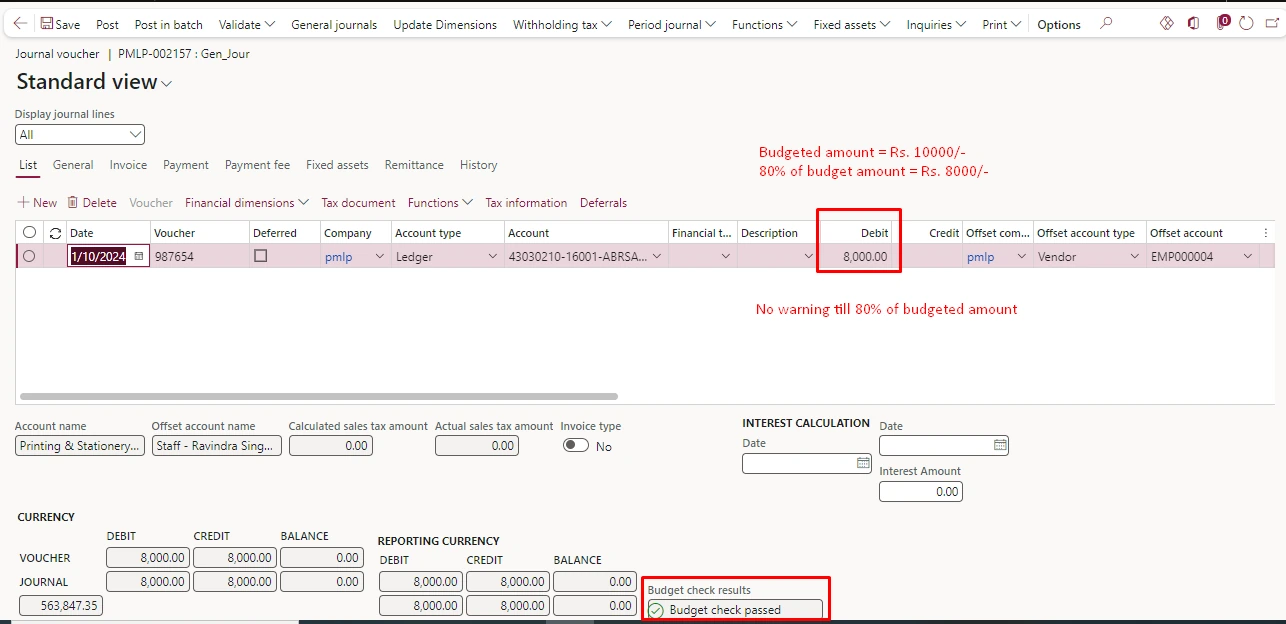Tick the Deferred checkbox on the line

point(261,256)
